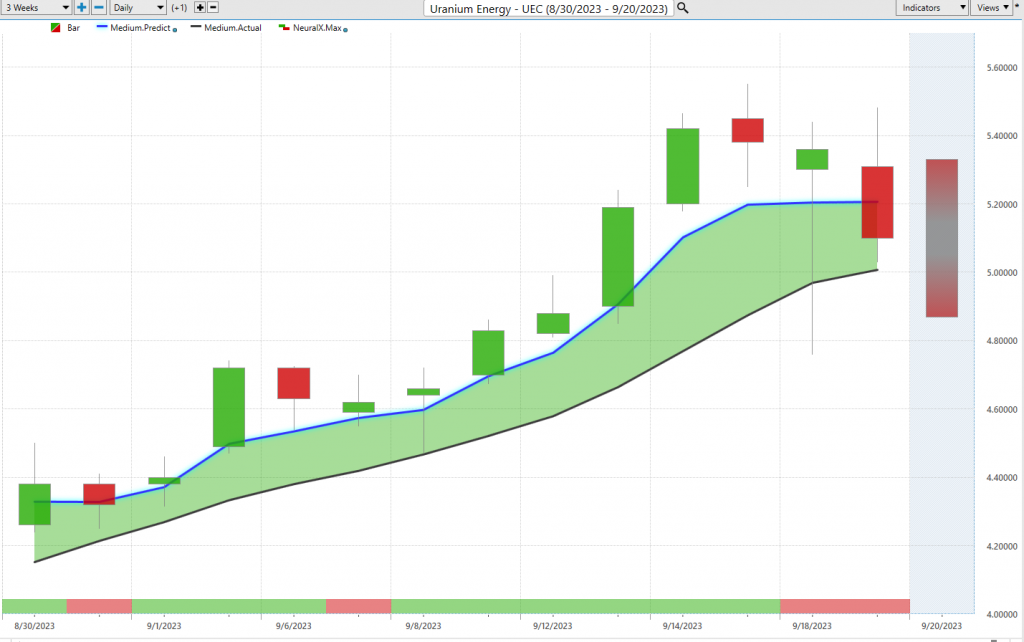The height and width of the screenshot is (642, 1024).
Task: Click the 4.40000 price axis label
Action: click(1002, 477)
